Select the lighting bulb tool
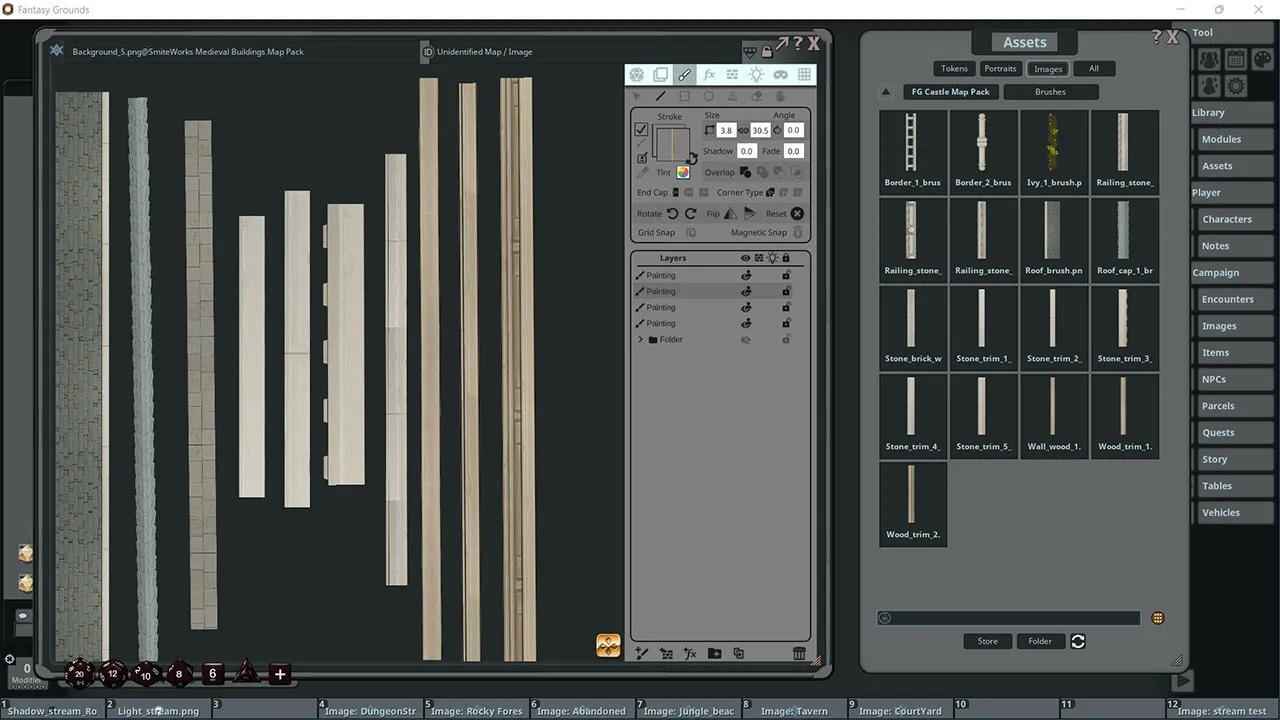 756,75
